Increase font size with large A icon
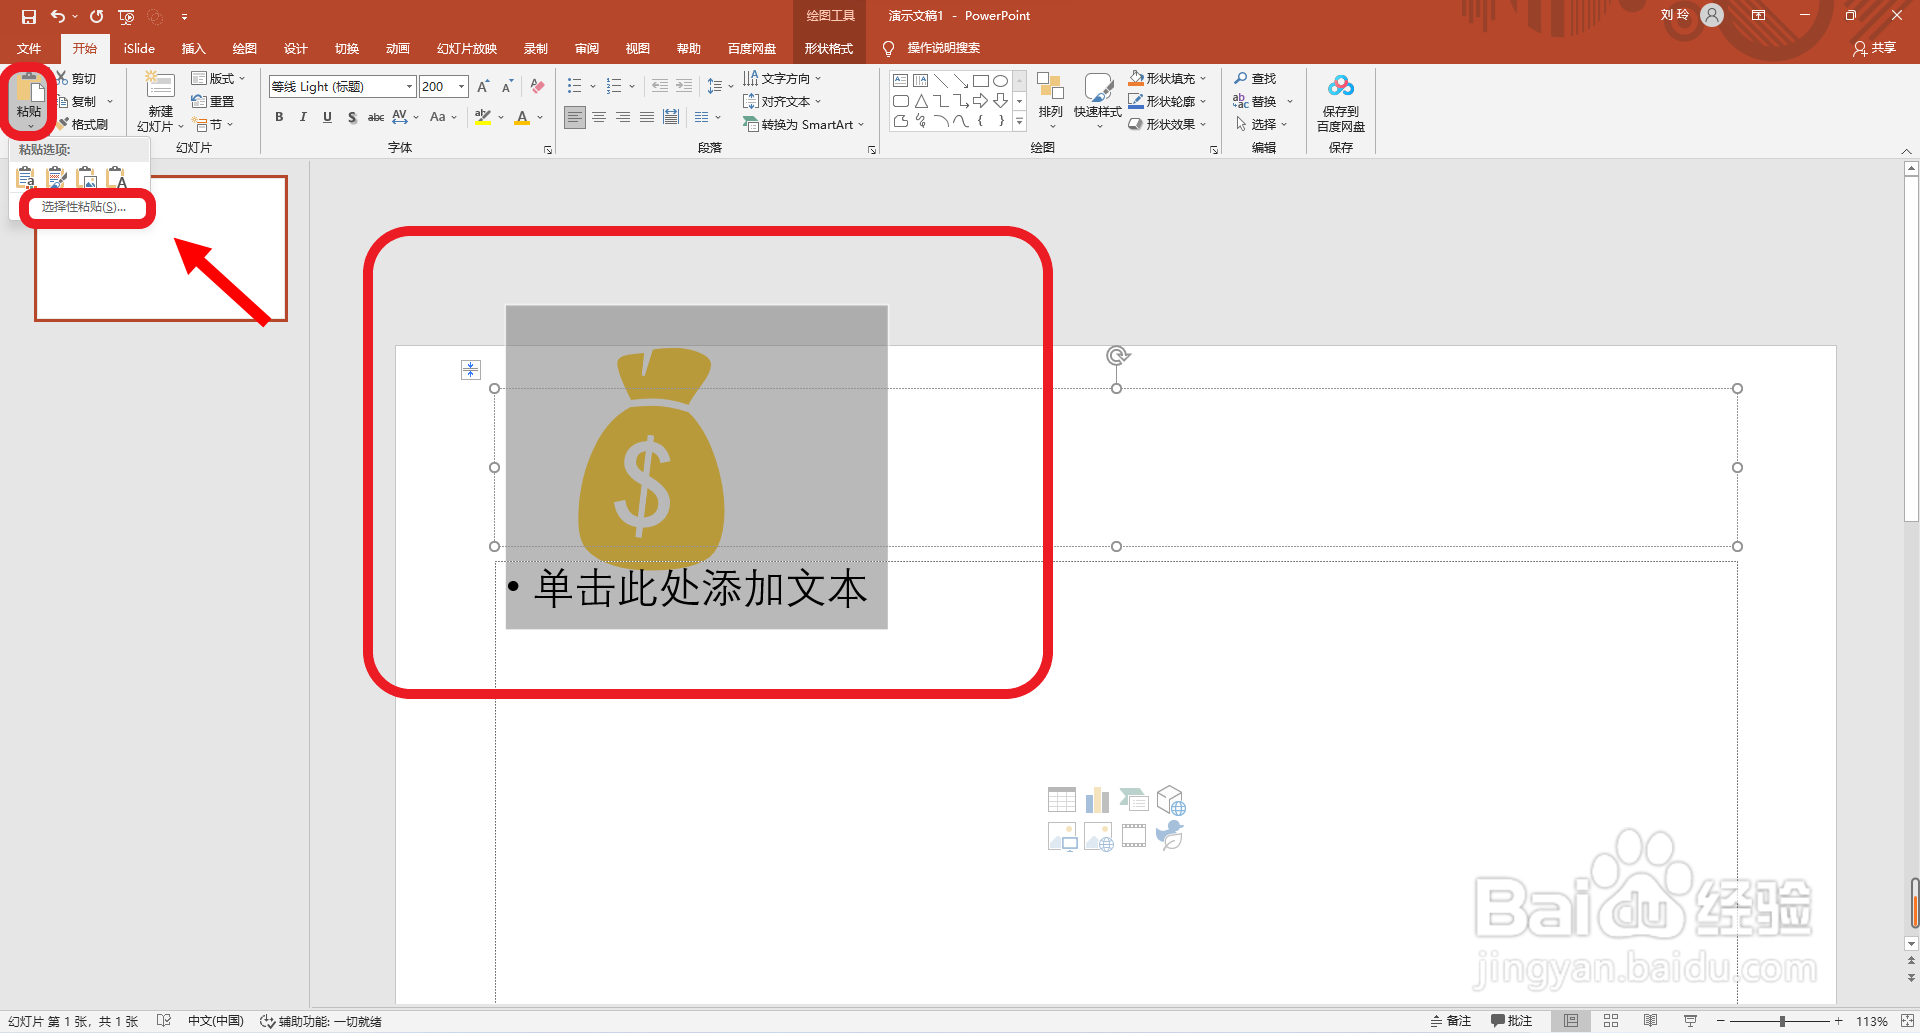 pyautogui.click(x=484, y=87)
